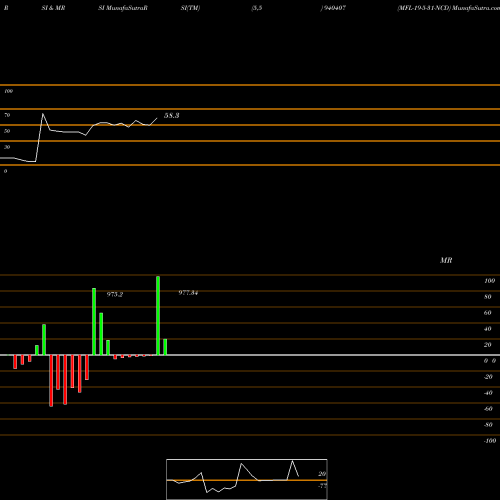Click the -20 label on MR axis
The height and width of the screenshot is (500, 500).
coord(488,377)
